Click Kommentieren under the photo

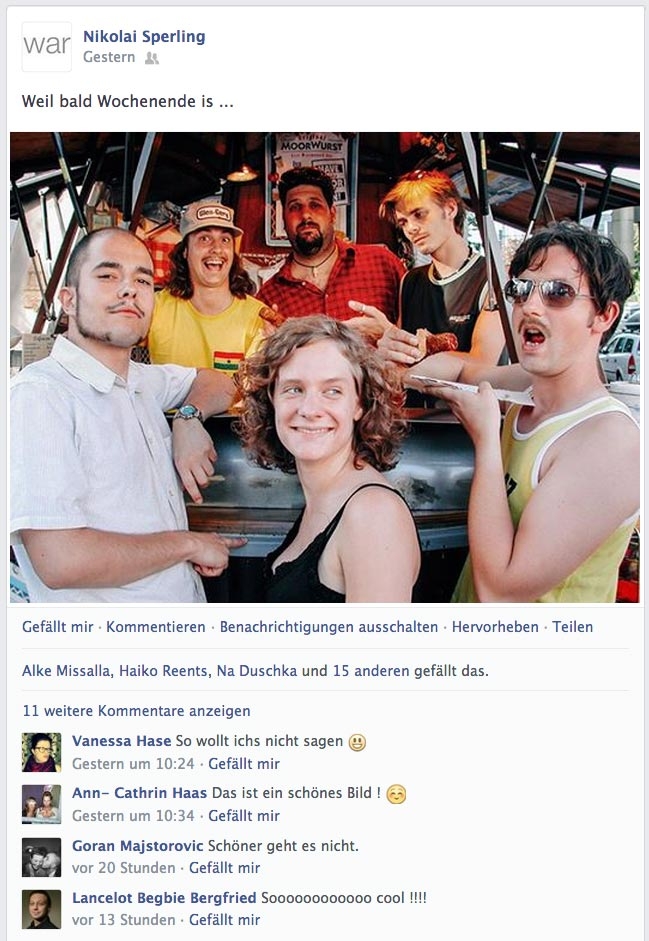tap(155, 627)
